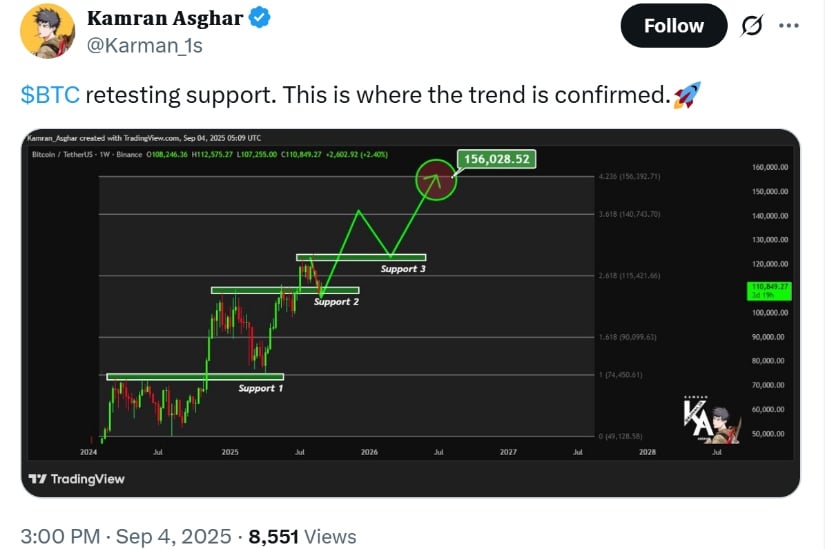The image size is (825, 549).
Task: Click the Follow button
Action: click(673, 25)
